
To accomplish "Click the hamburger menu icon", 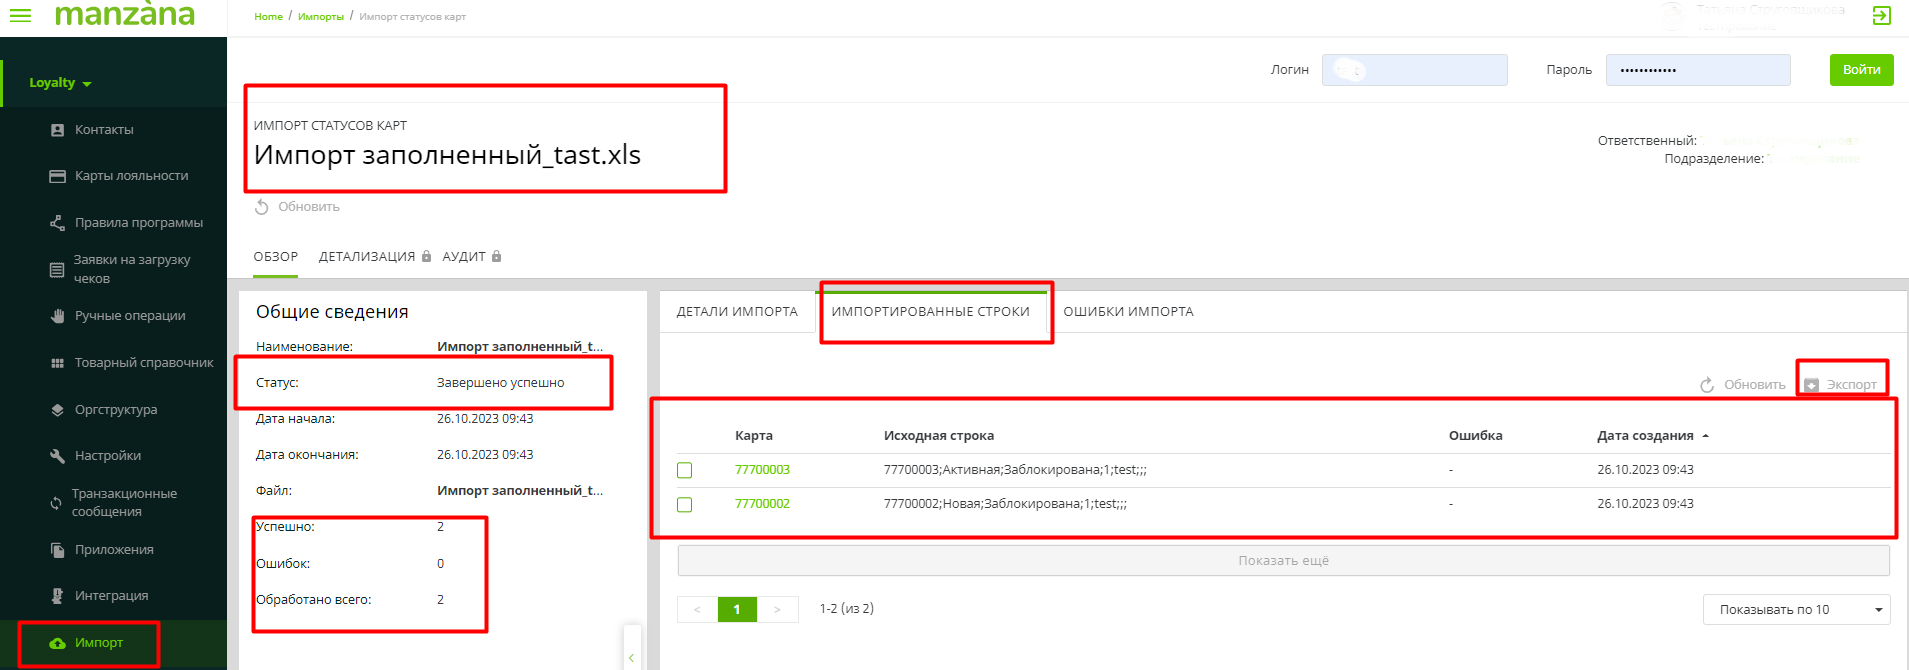I will pyautogui.click(x=20, y=16).
